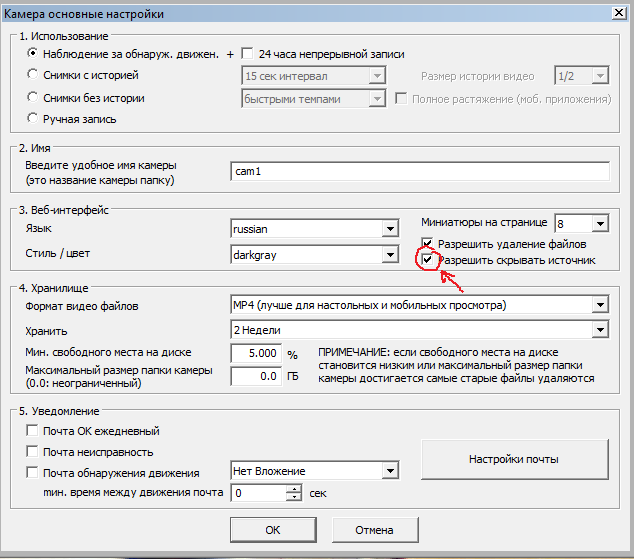634x559 pixels.
Task: Click the ПРИМЕЧАНИЕ note text
Action: point(456,365)
